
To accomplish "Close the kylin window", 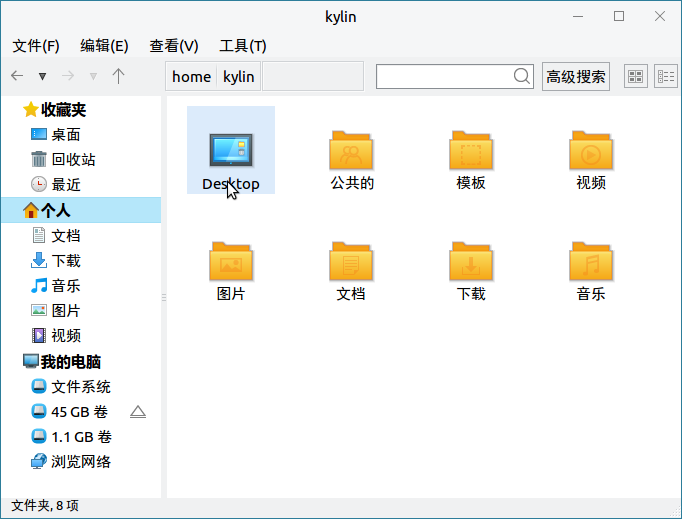I will (659, 17).
